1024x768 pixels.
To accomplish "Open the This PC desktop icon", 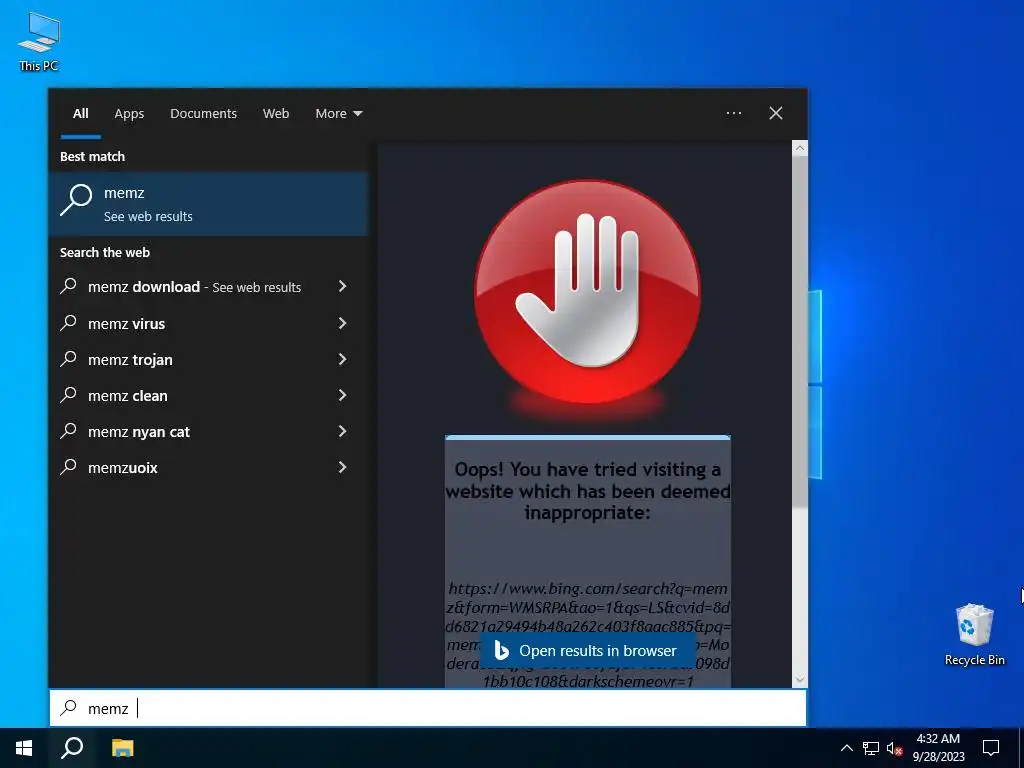I will (39, 41).
